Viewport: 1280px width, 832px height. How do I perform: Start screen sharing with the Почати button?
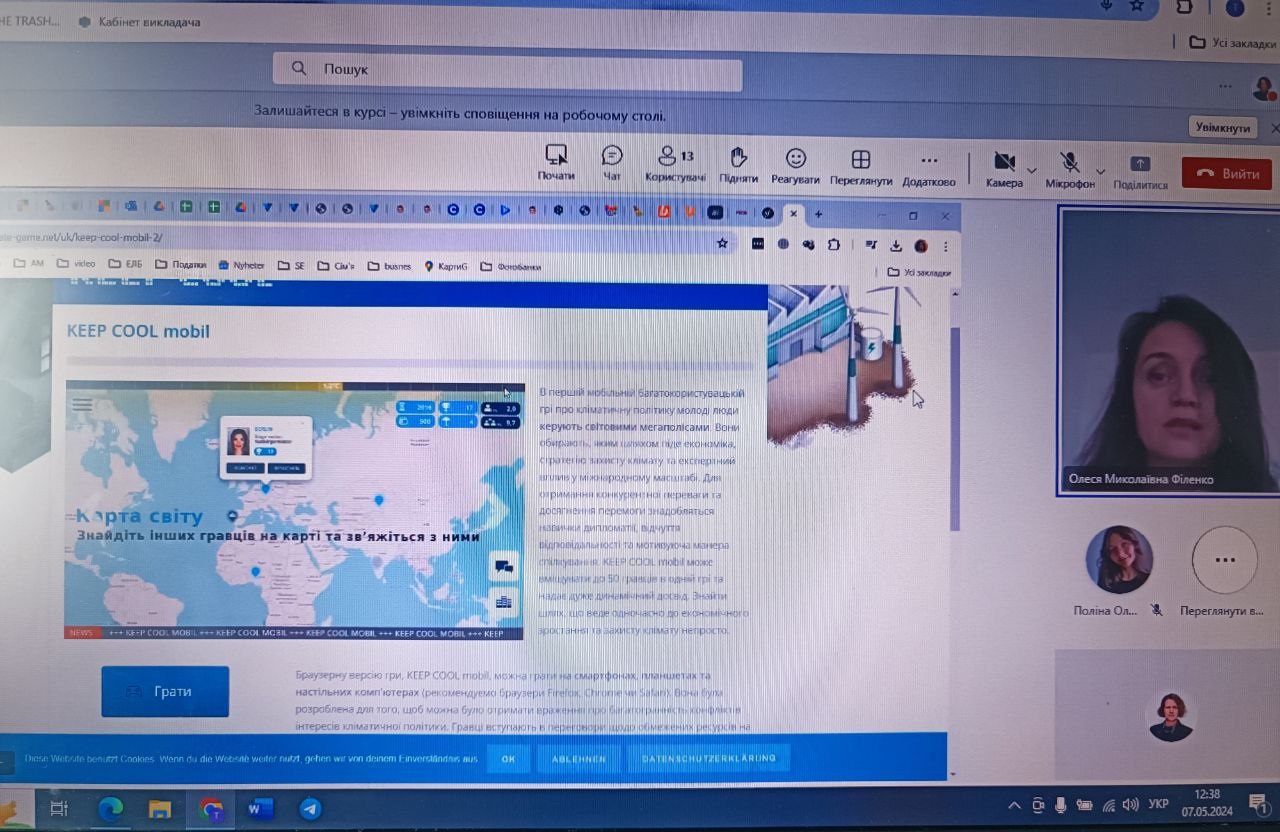tap(556, 164)
